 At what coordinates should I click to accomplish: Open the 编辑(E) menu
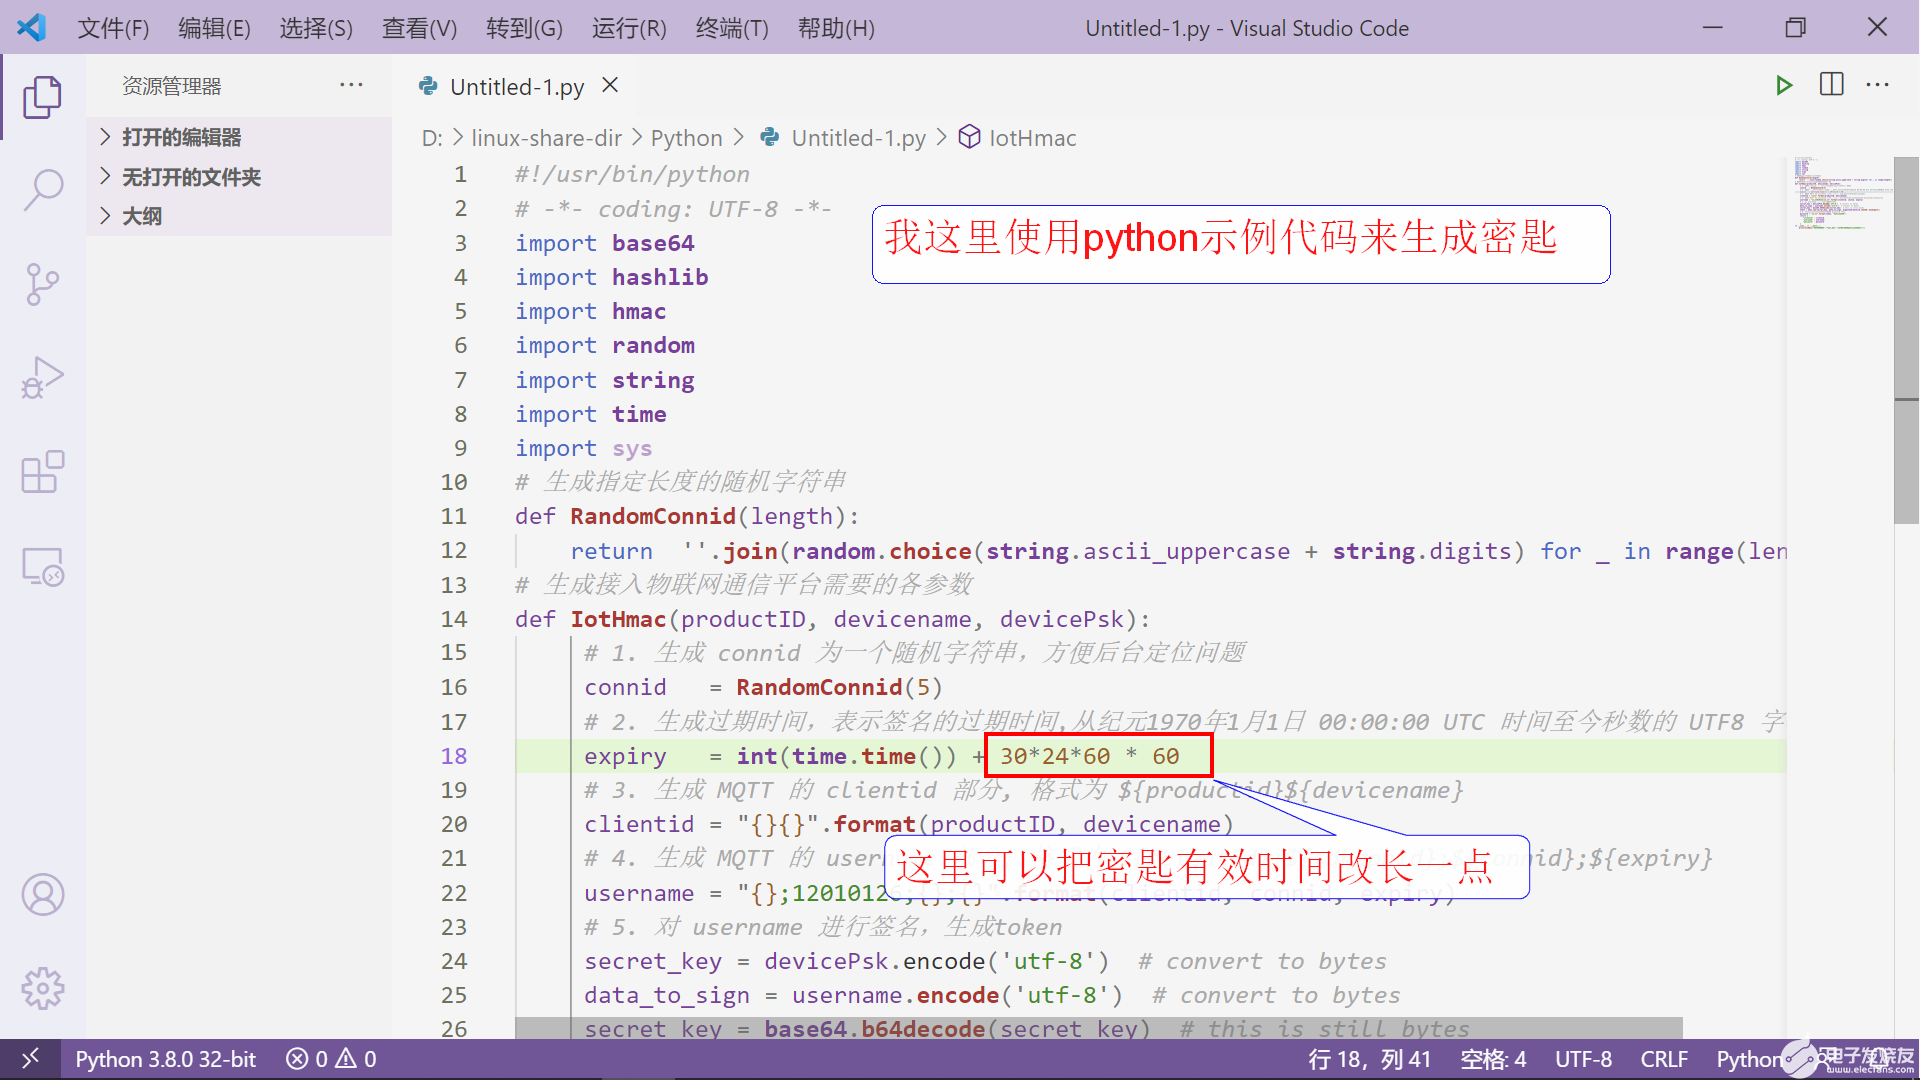(214, 28)
